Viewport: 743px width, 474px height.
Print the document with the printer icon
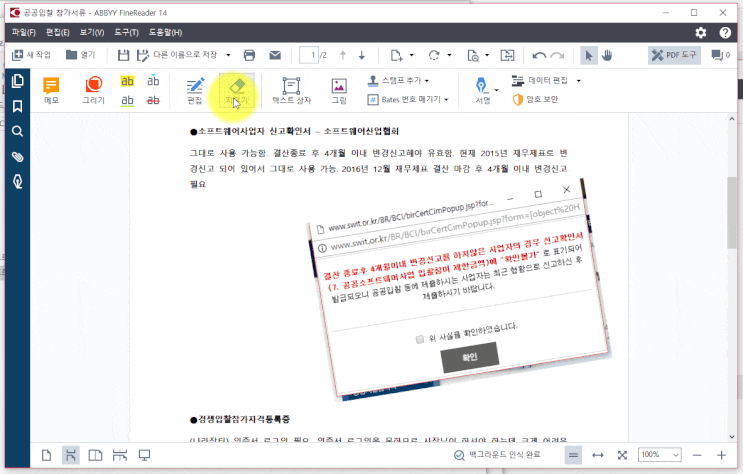(249, 55)
